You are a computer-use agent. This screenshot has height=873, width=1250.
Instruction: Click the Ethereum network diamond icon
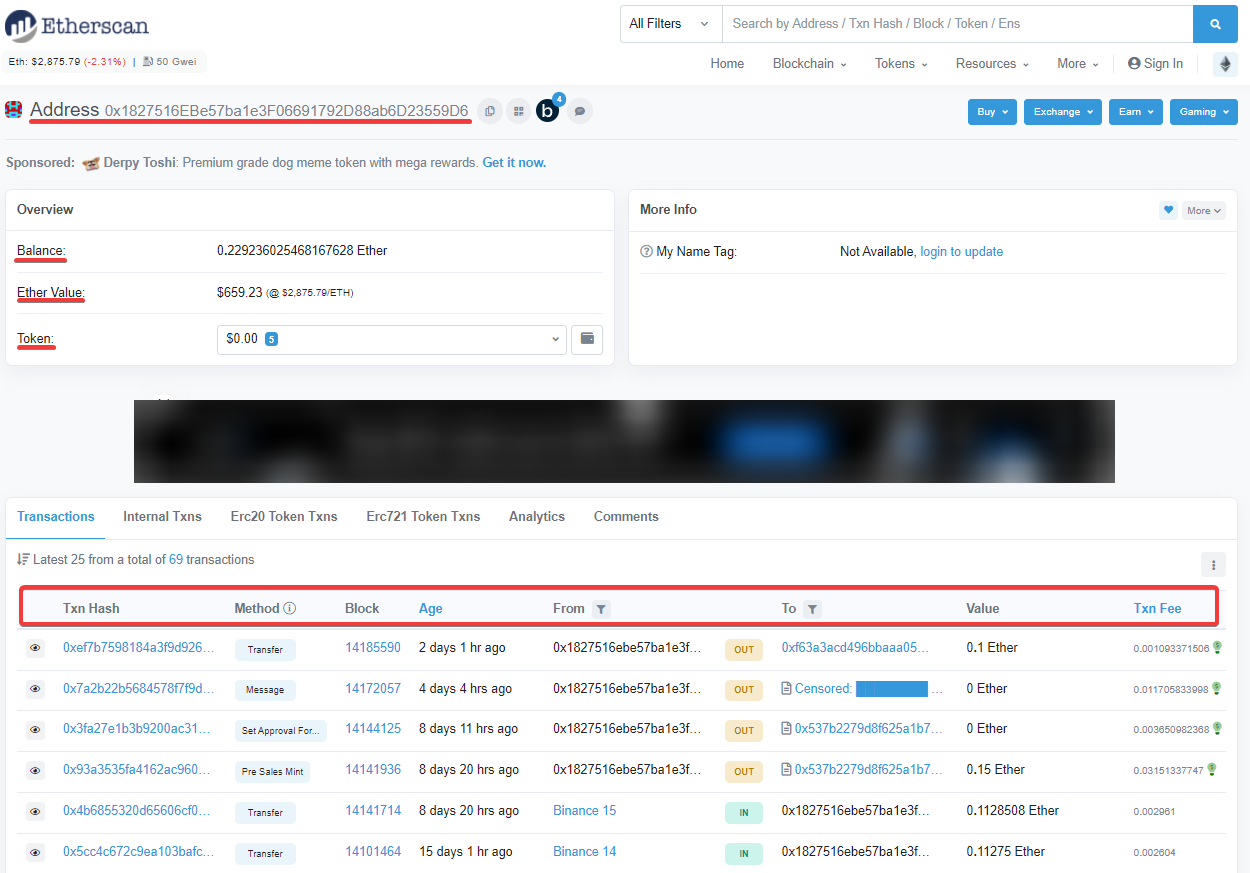pos(1225,64)
